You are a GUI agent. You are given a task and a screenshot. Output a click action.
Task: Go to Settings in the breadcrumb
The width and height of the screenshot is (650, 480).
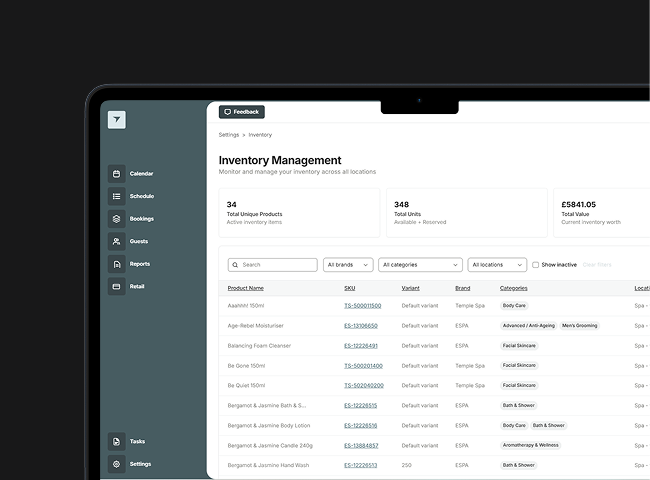pyautogui.click(x=229, y=135)
